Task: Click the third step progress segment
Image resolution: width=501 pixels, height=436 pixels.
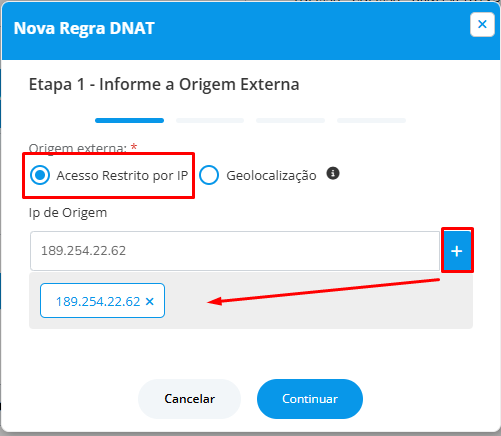Action: tap(290, 120)
